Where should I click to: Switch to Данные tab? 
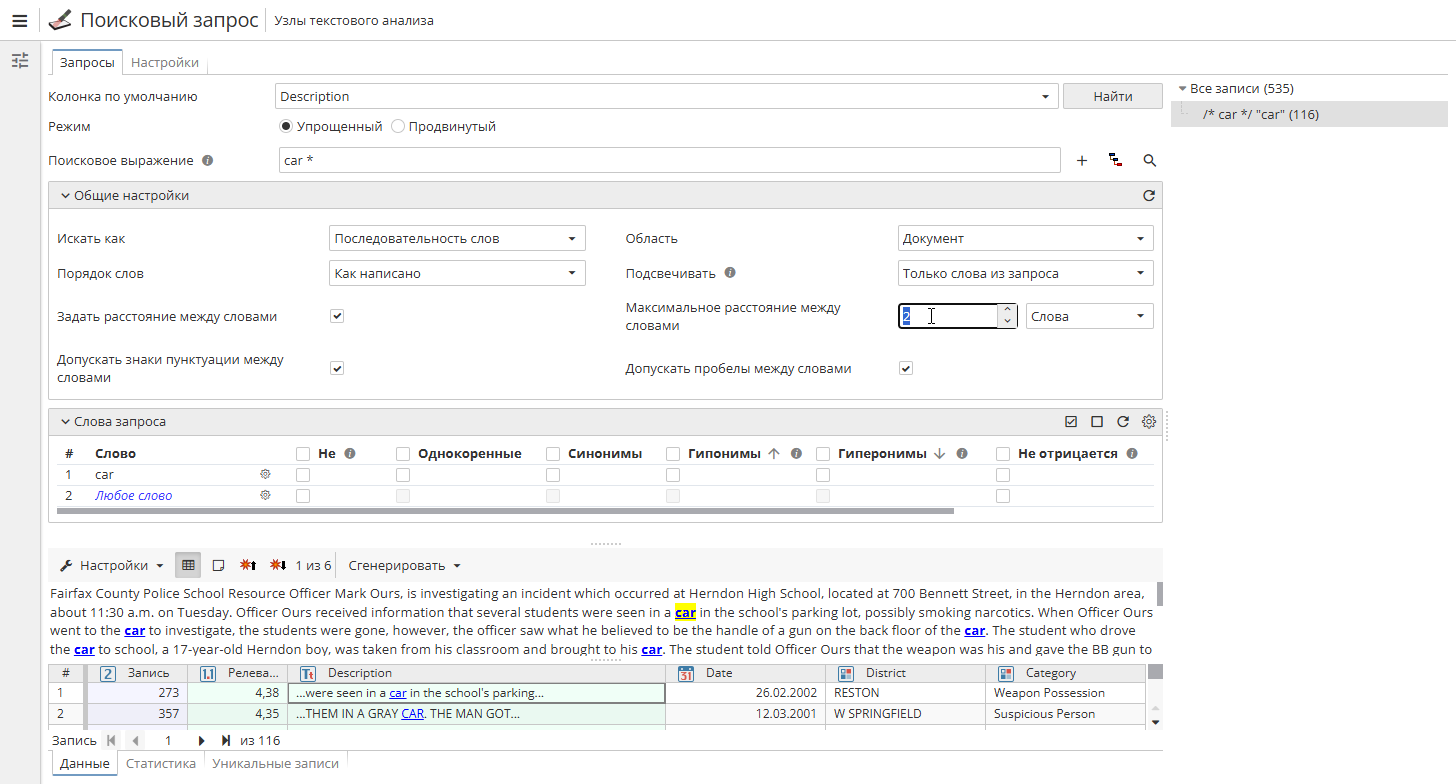click(x=84, y=763)
